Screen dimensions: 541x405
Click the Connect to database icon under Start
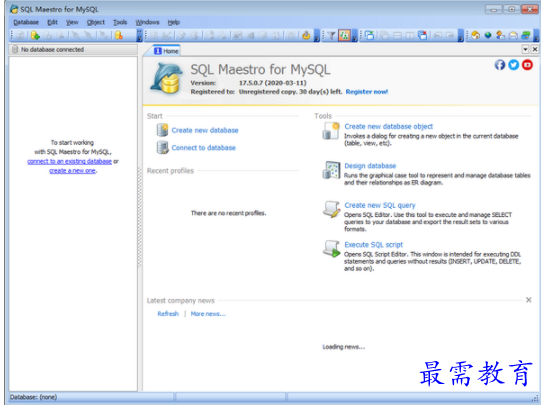click(x=162, y=147)
